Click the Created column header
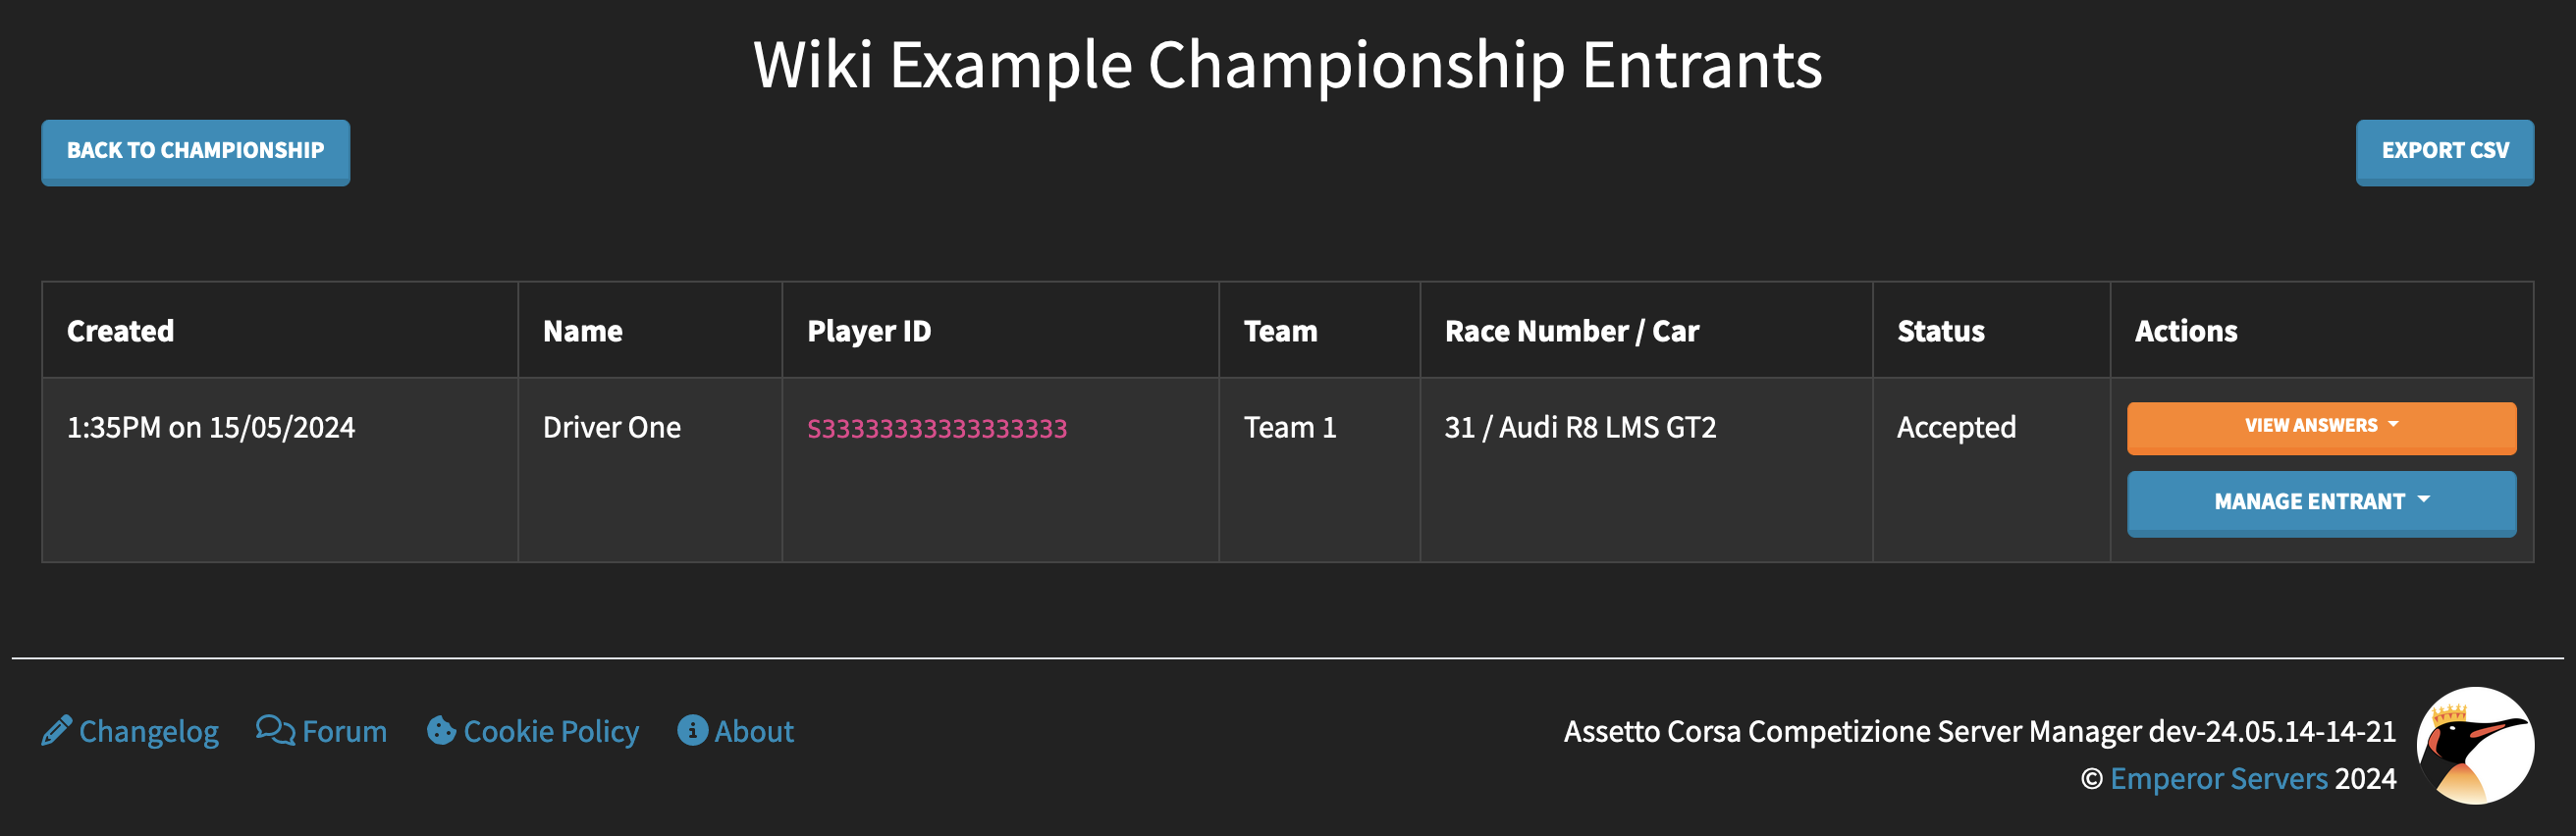The width and height of the screenshot is (2576, 836). pos(120,331)
